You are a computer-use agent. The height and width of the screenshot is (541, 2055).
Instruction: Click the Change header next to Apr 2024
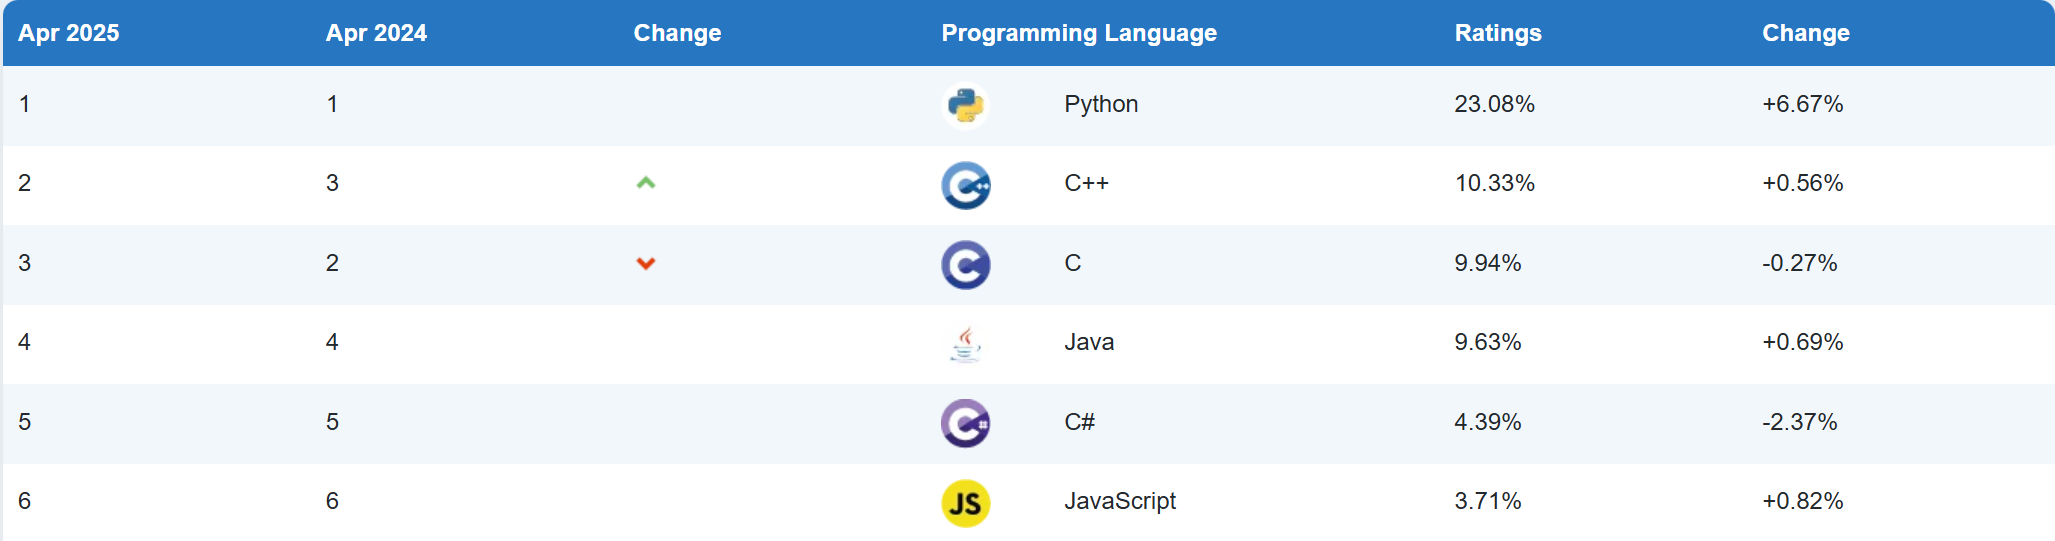677,33
